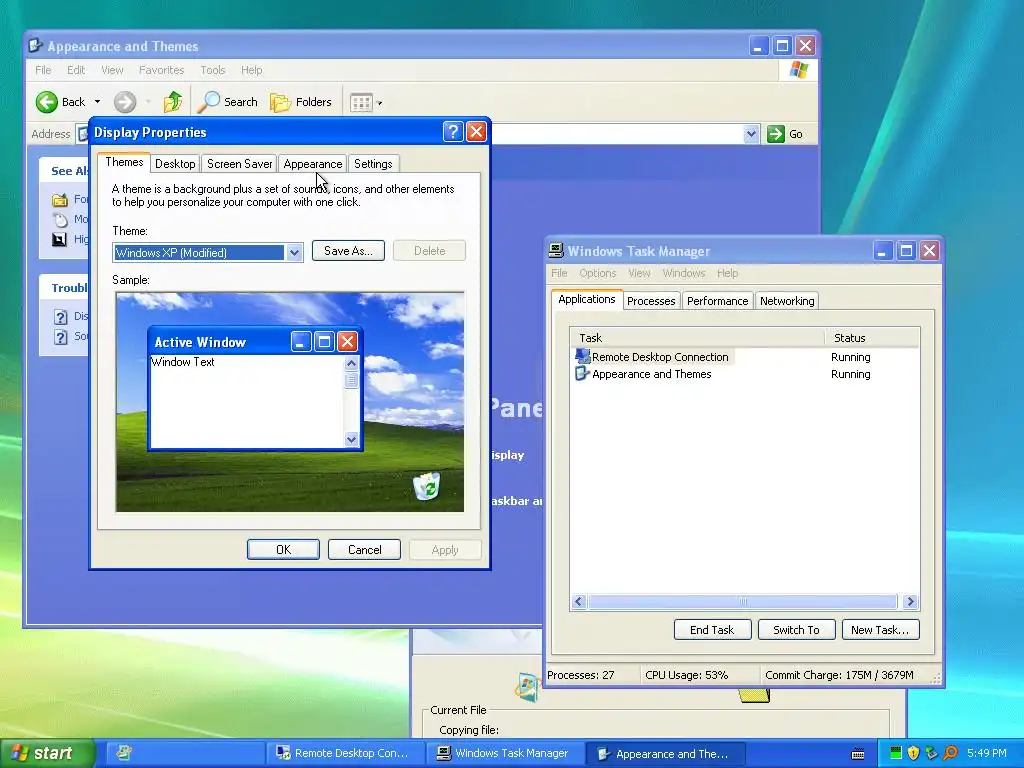
Task: Switch to the Screen Saver tab
Action: coord(239,164)
